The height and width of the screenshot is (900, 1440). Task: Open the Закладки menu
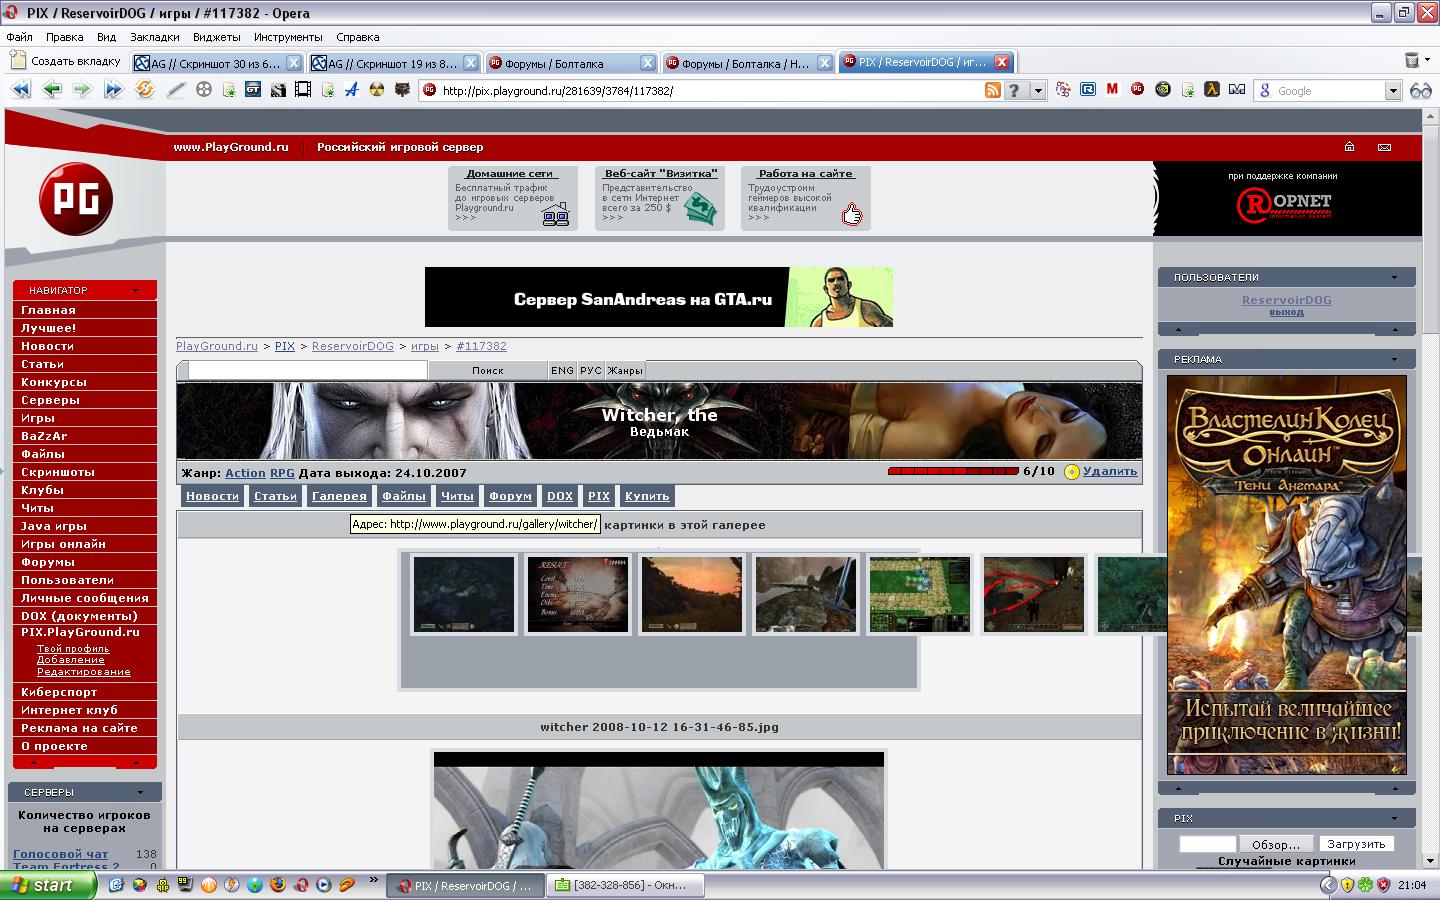coord(155,37)
